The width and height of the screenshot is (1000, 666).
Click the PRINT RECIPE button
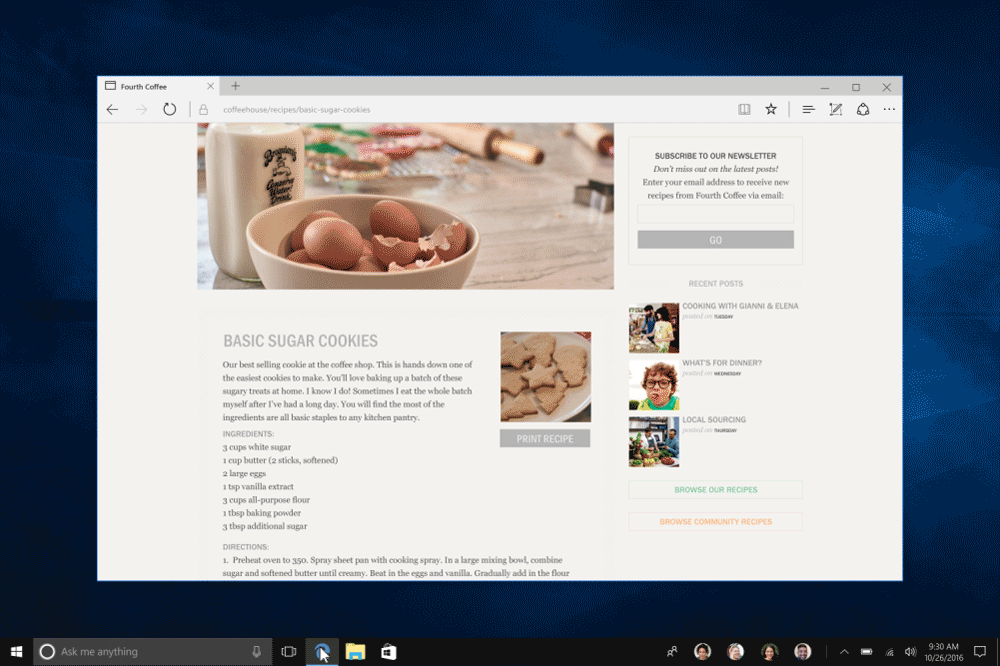pyautogui.click(x=544, y=438)
